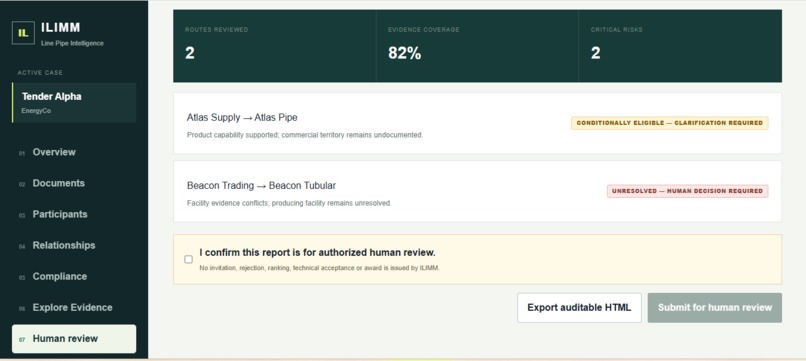Select the Human review nav item

pyautogui.click(x=74, y=338)
